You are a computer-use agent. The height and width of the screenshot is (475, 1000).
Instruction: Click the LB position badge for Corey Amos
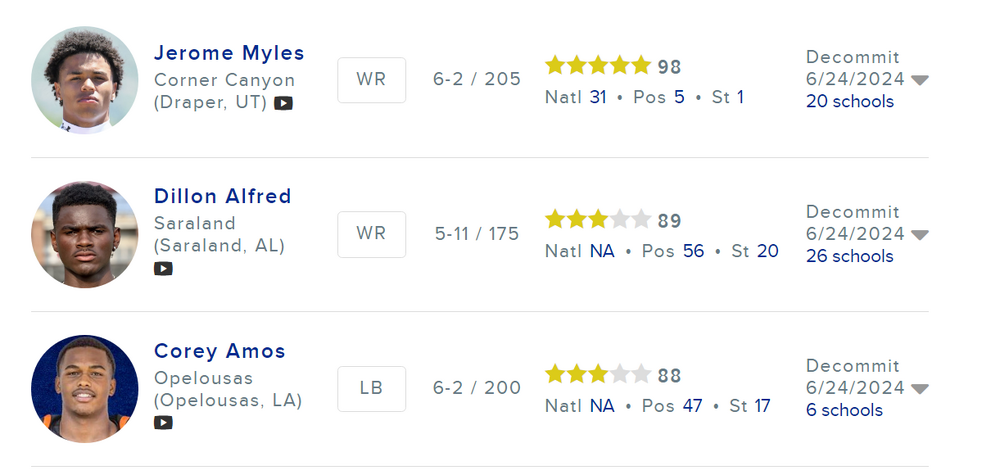click(371, 388)
